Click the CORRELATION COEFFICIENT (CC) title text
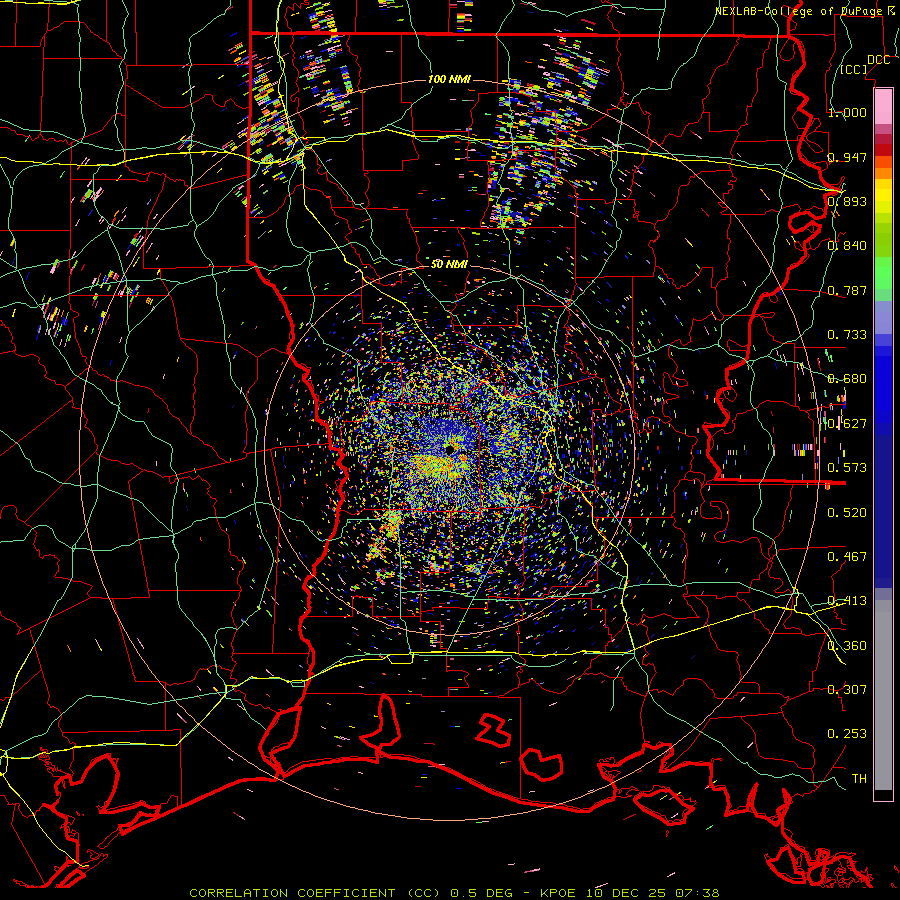Screen dimensions: 900x900 point(315,893)
